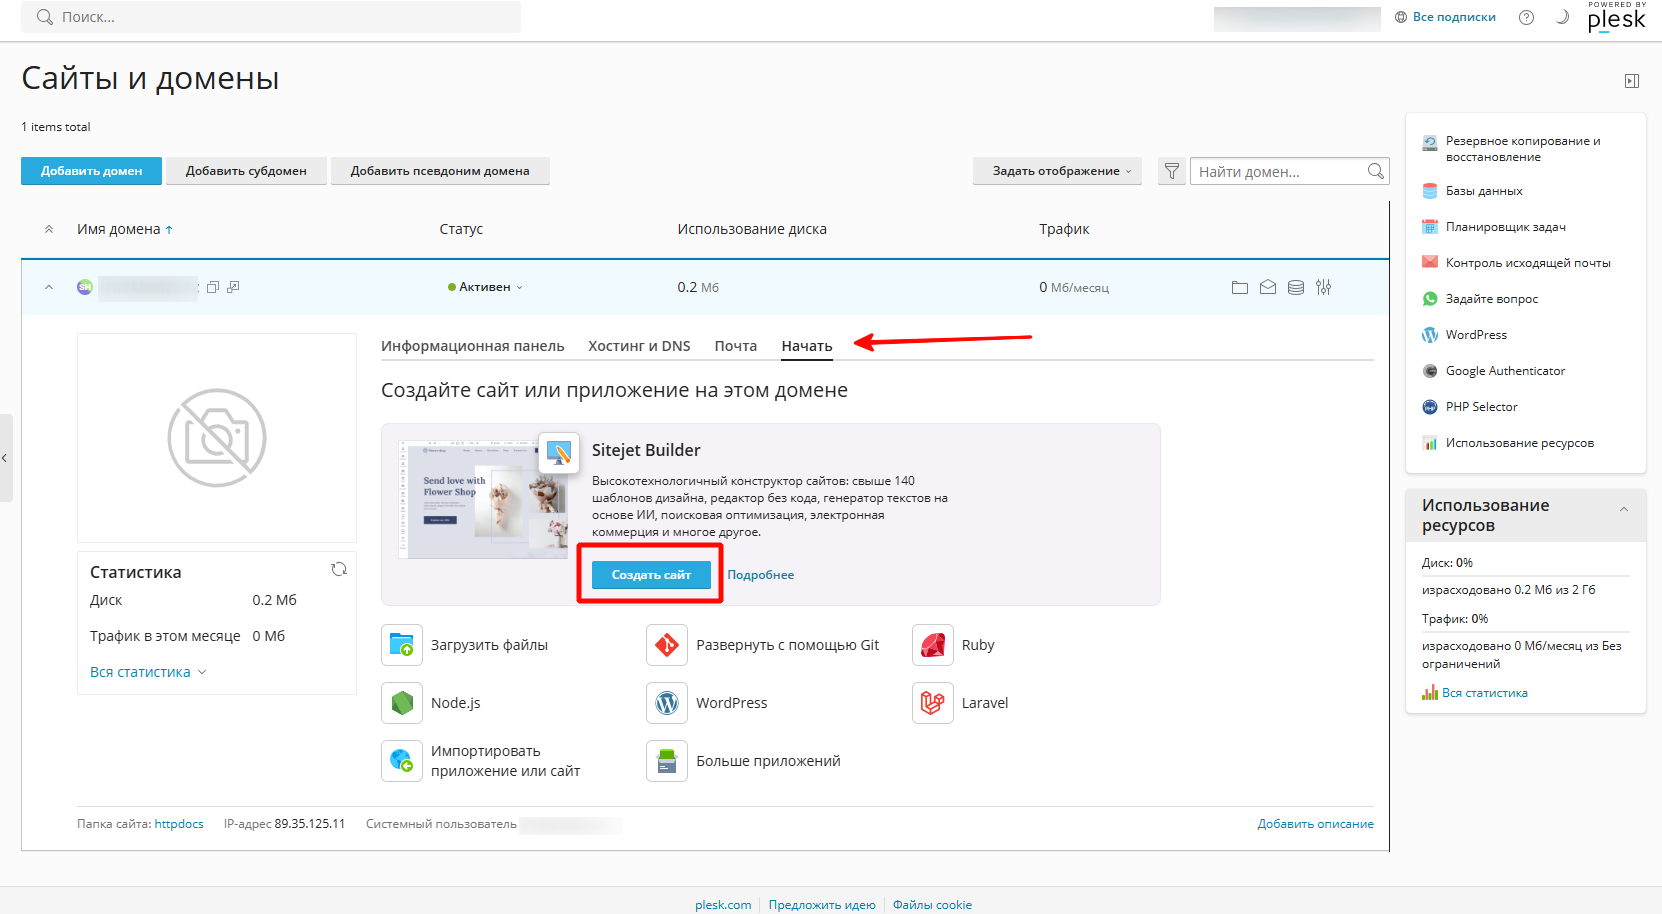Click the Upload files icon
This screenshot has width=1662, height=914.
click(402, 645)
